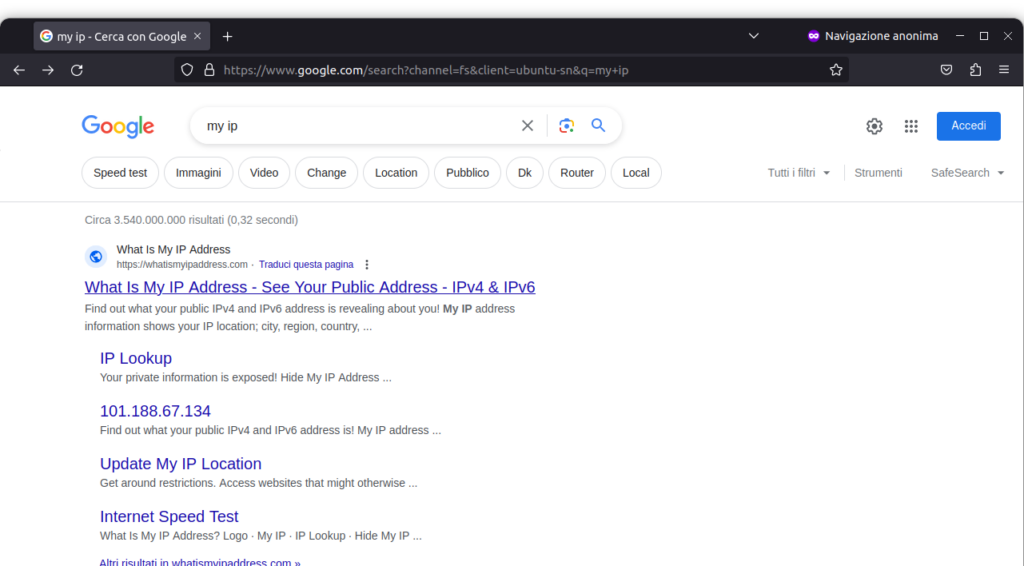
Task: Select the Change filter chip
Action: click(x=327, y=173)
